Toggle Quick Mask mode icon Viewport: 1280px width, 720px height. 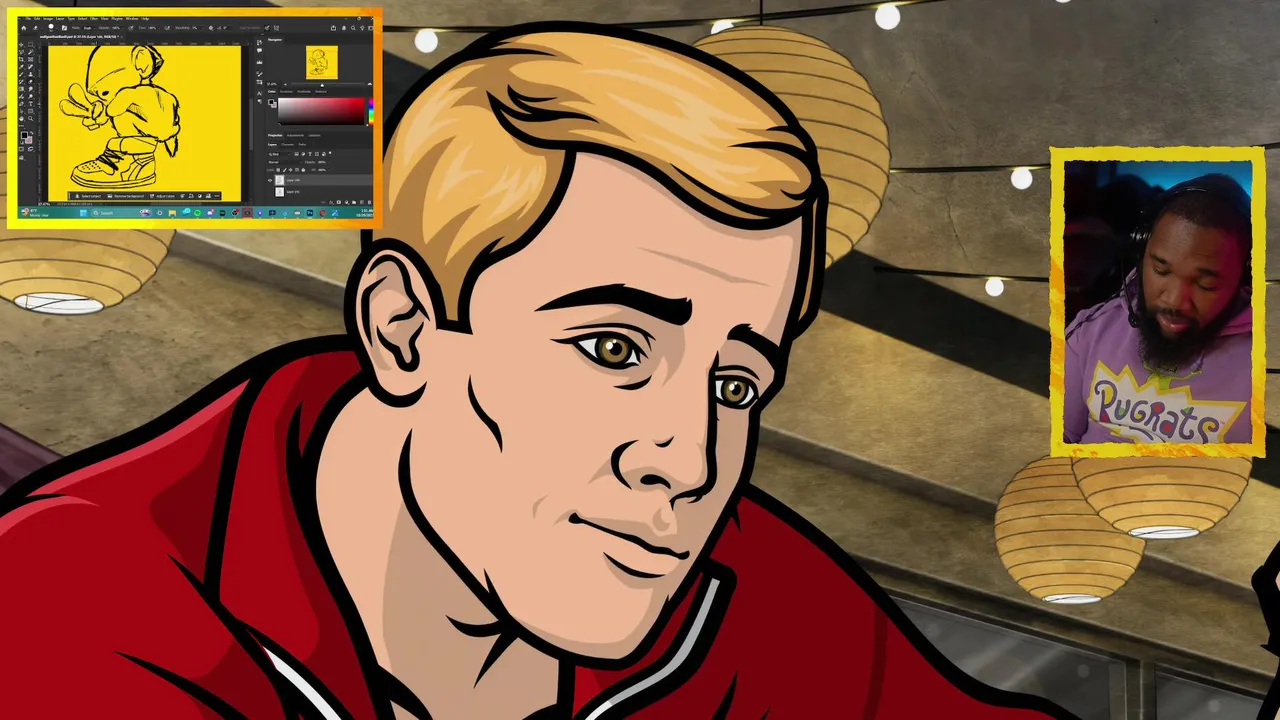(21, 149)
